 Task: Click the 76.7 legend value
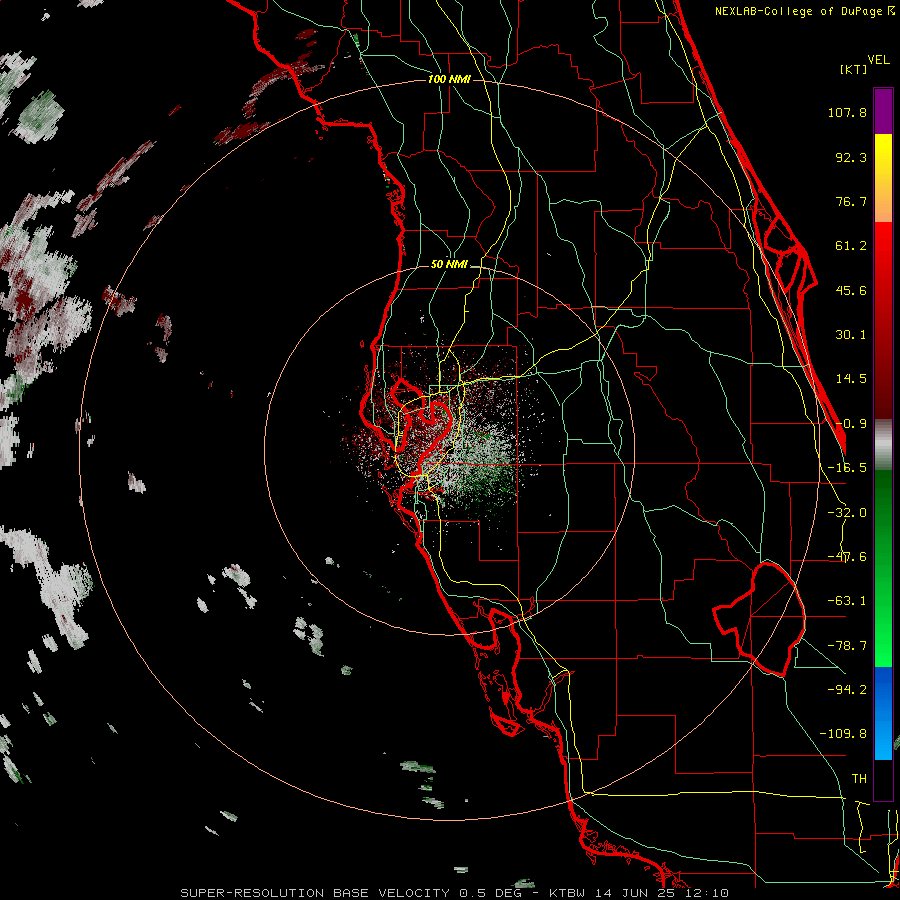tap(851, 201)
